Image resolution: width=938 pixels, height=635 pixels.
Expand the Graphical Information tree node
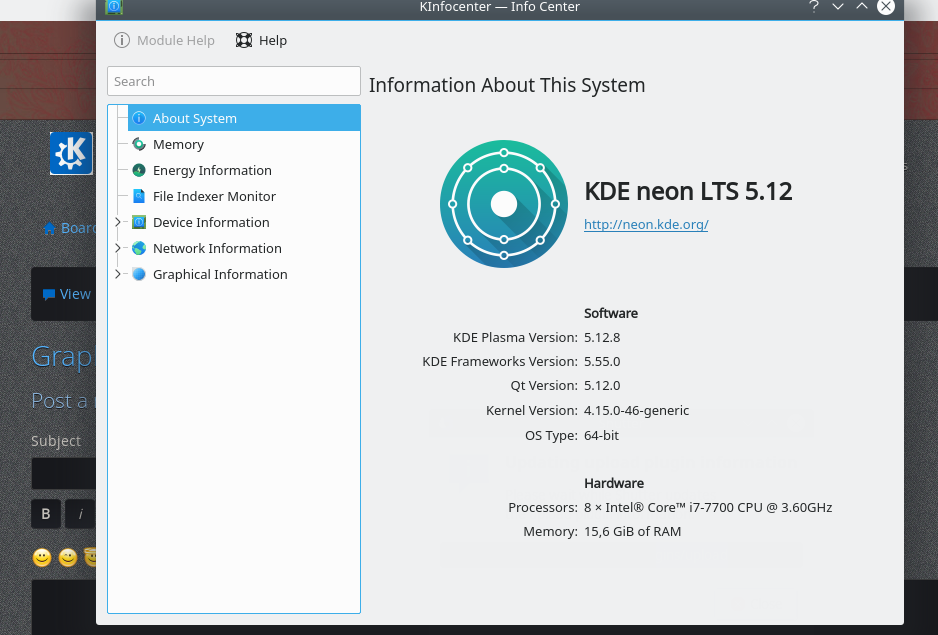(118, 274)
